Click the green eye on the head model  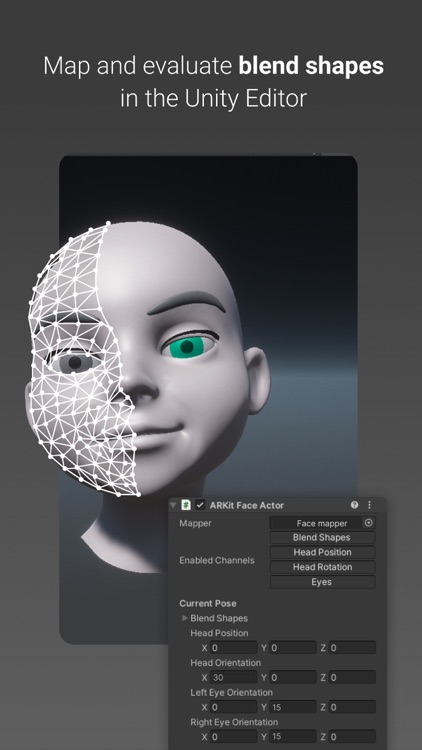[189, 347]
